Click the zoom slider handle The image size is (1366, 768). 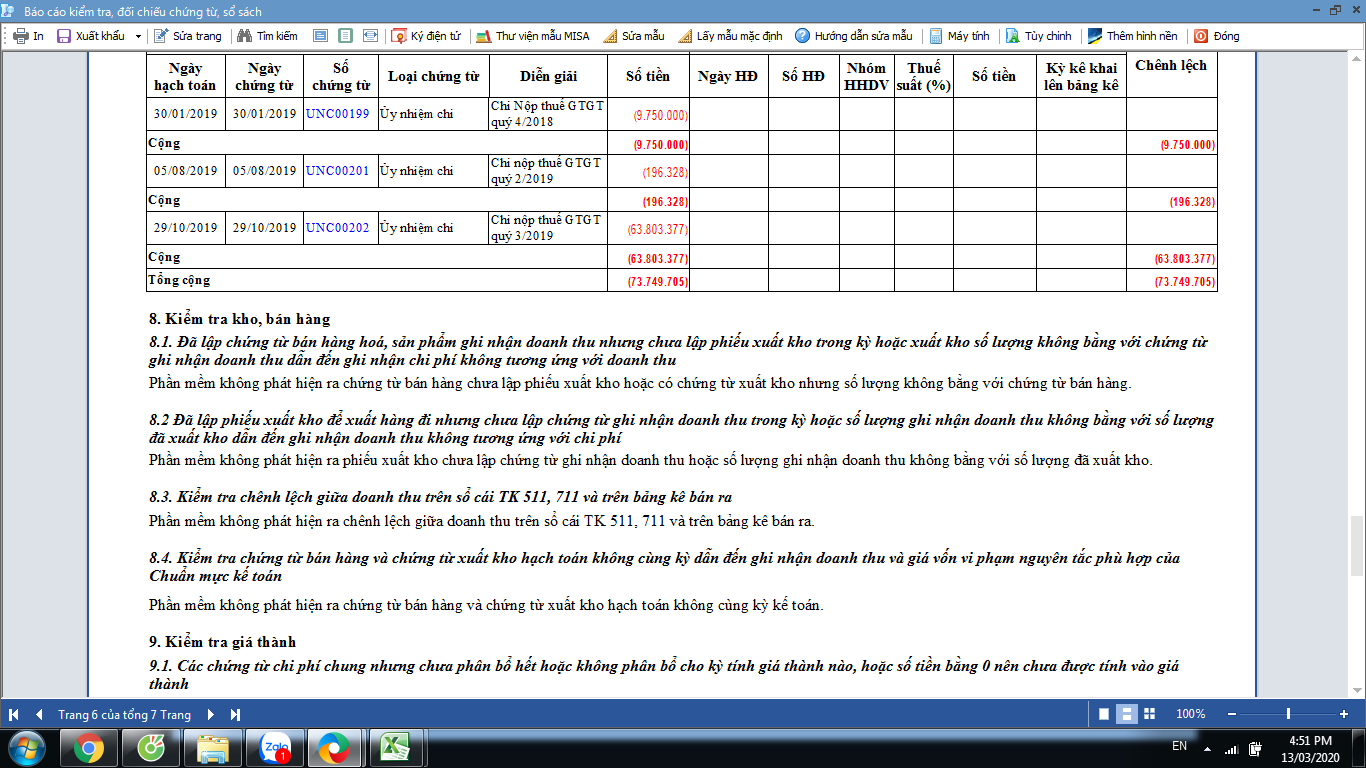1288,714
